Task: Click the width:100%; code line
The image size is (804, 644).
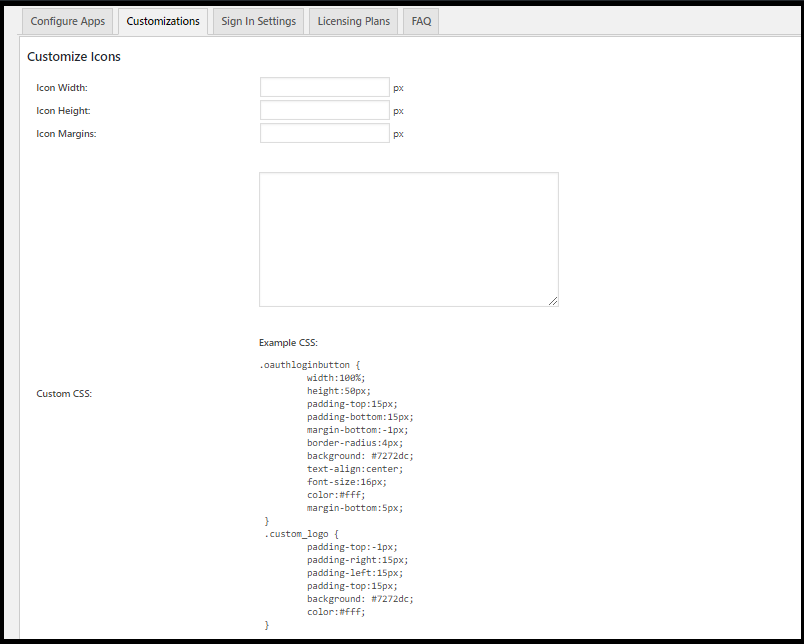Action: [336, 378]
